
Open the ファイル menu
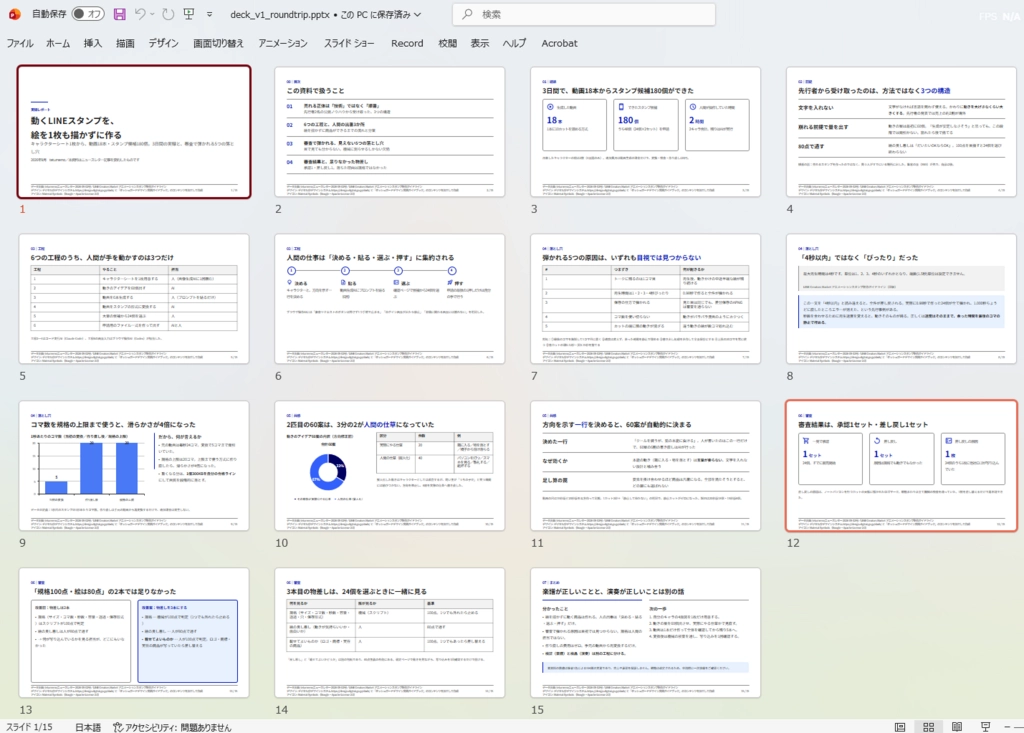20,43
